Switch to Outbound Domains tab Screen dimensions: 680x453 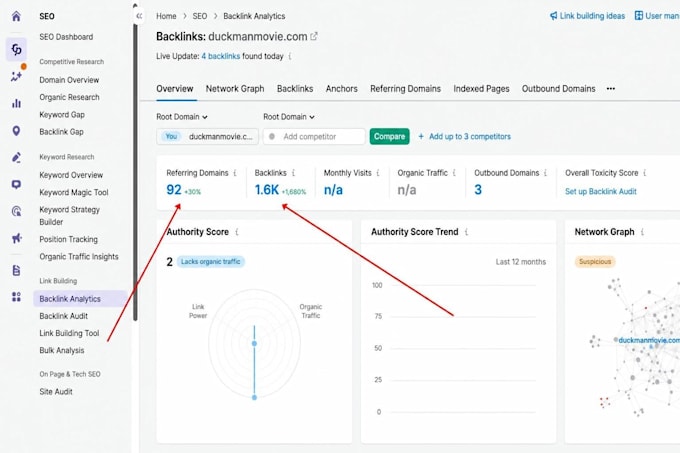point(559,88)
